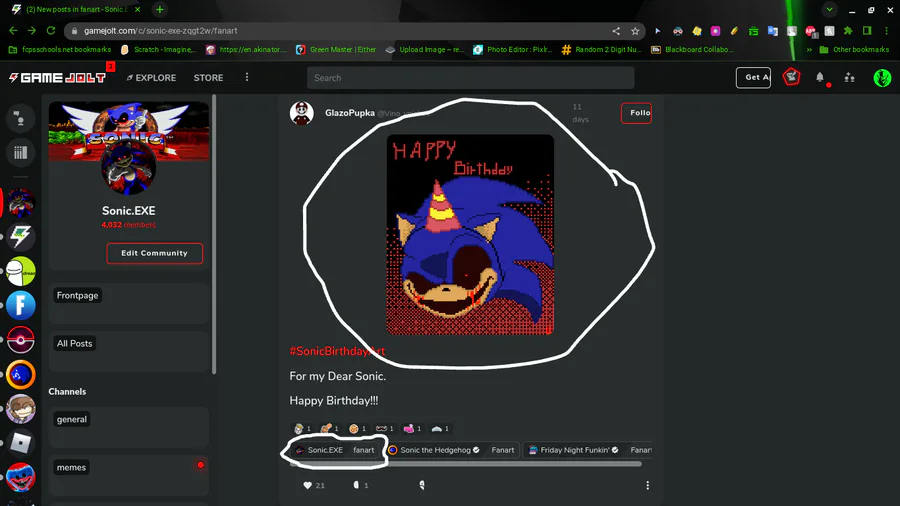900x506 pixels.
Task: Click the pink flamingo sticker reaction
Action: (x=412, y=429)
